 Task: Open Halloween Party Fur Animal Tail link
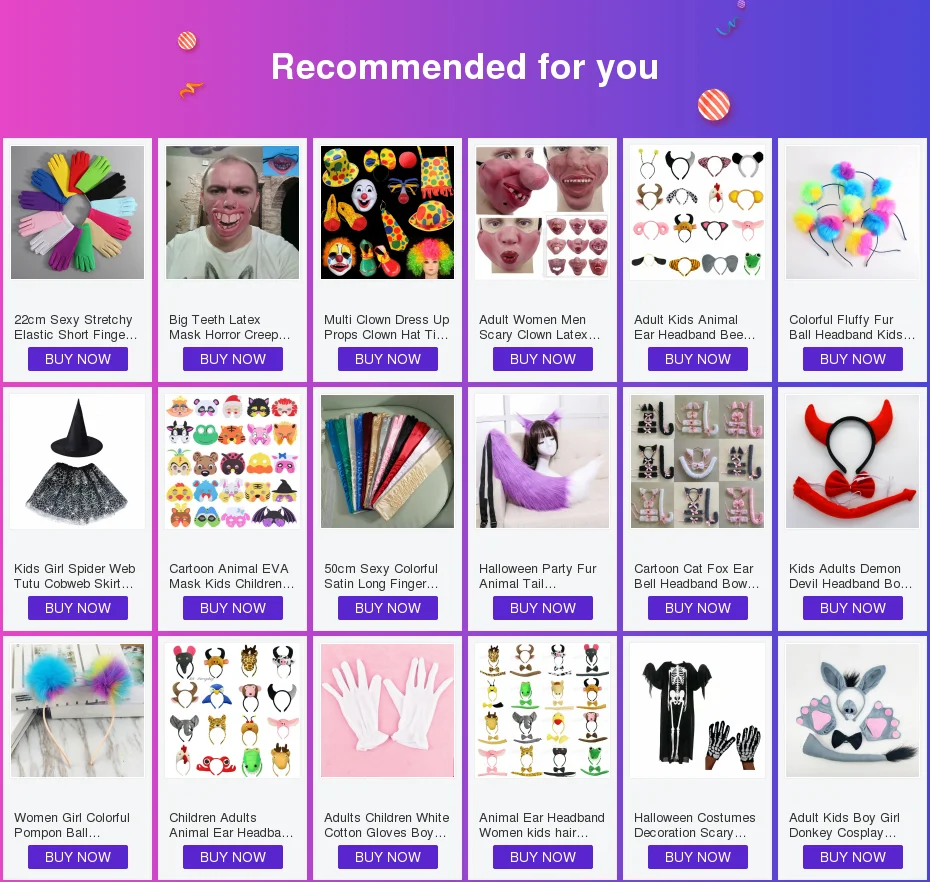click(x=537, y=576)
